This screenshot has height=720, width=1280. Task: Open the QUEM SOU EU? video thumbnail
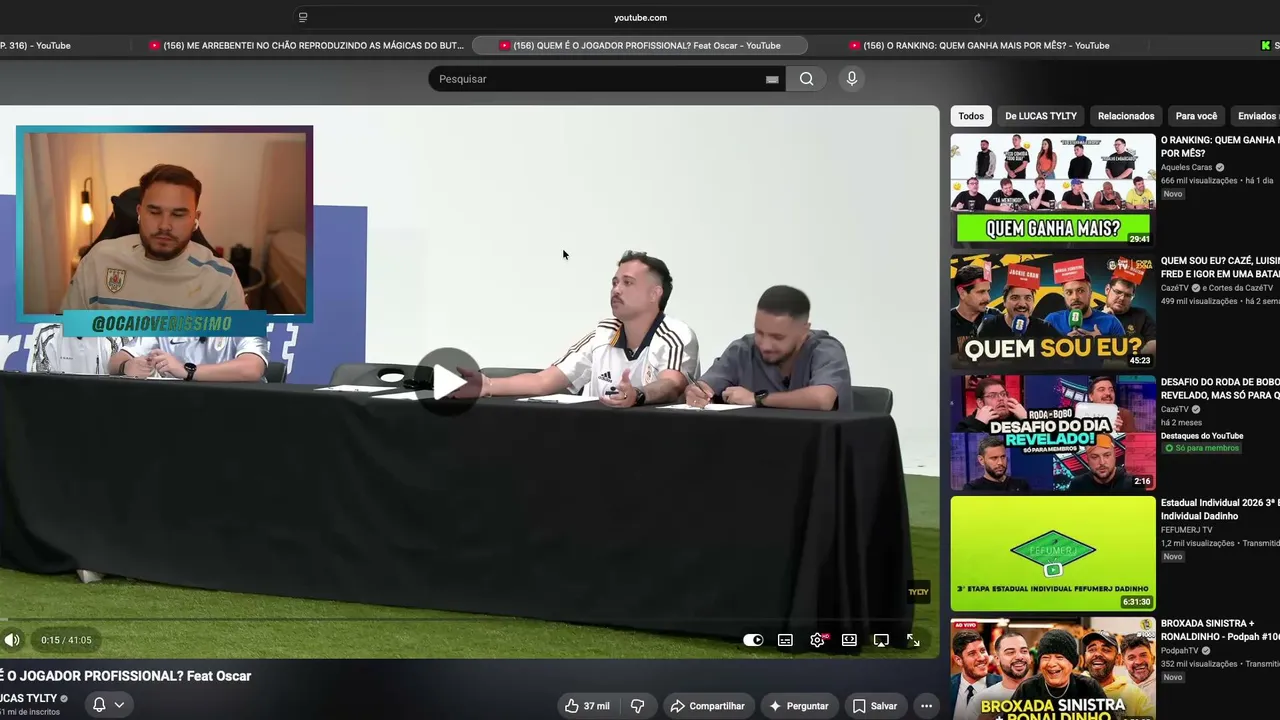tap(1052, 311)
